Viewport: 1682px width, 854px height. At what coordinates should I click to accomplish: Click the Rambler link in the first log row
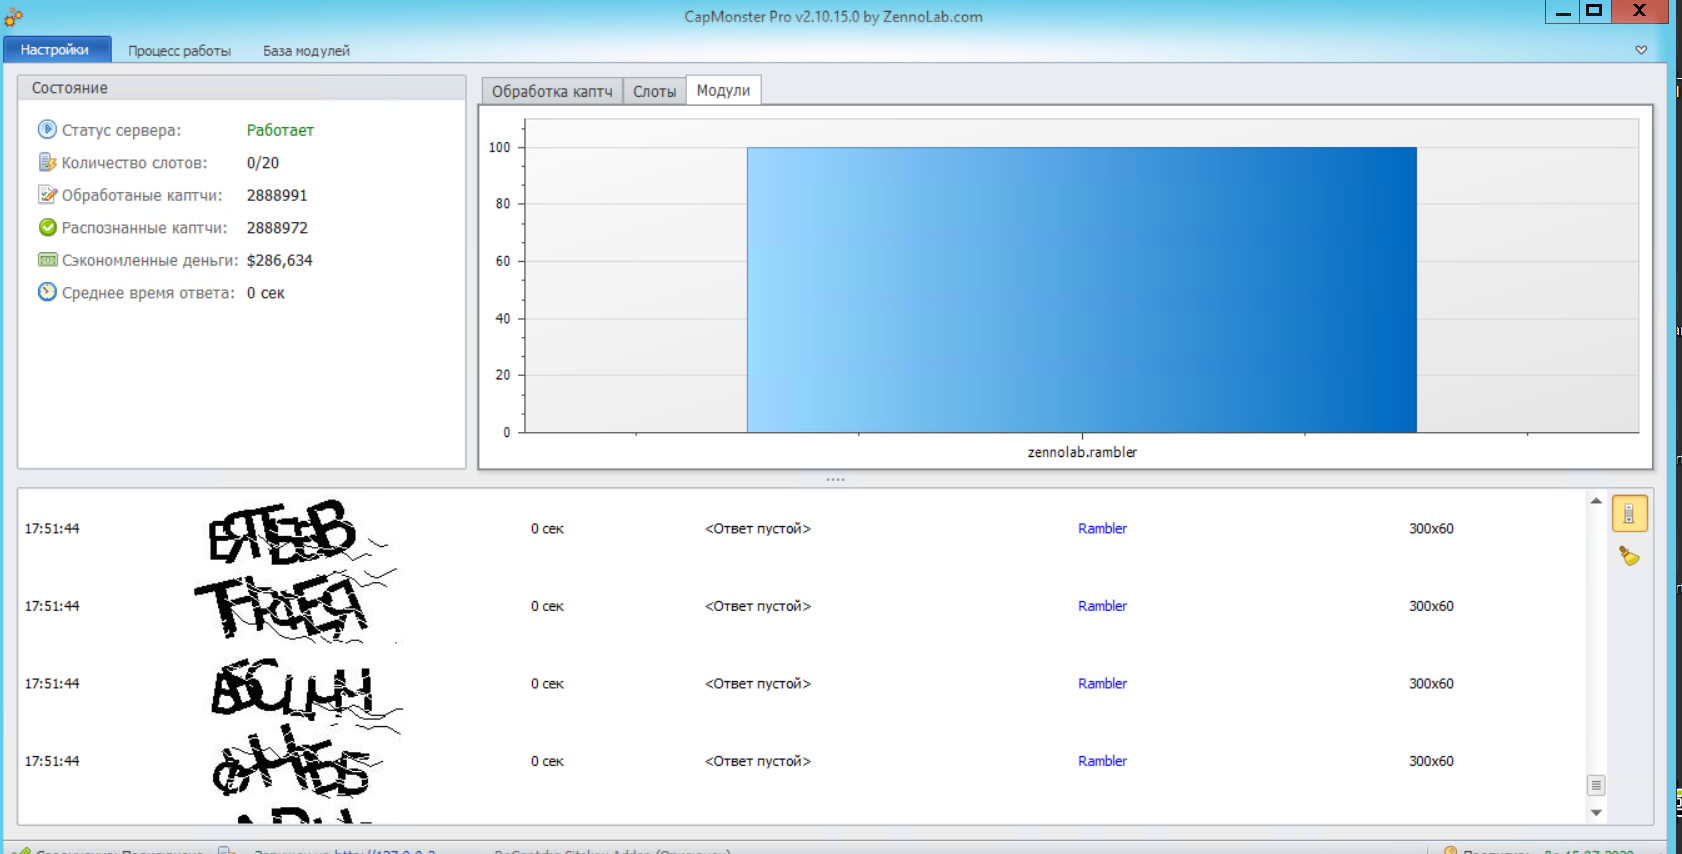point(1102,529)
